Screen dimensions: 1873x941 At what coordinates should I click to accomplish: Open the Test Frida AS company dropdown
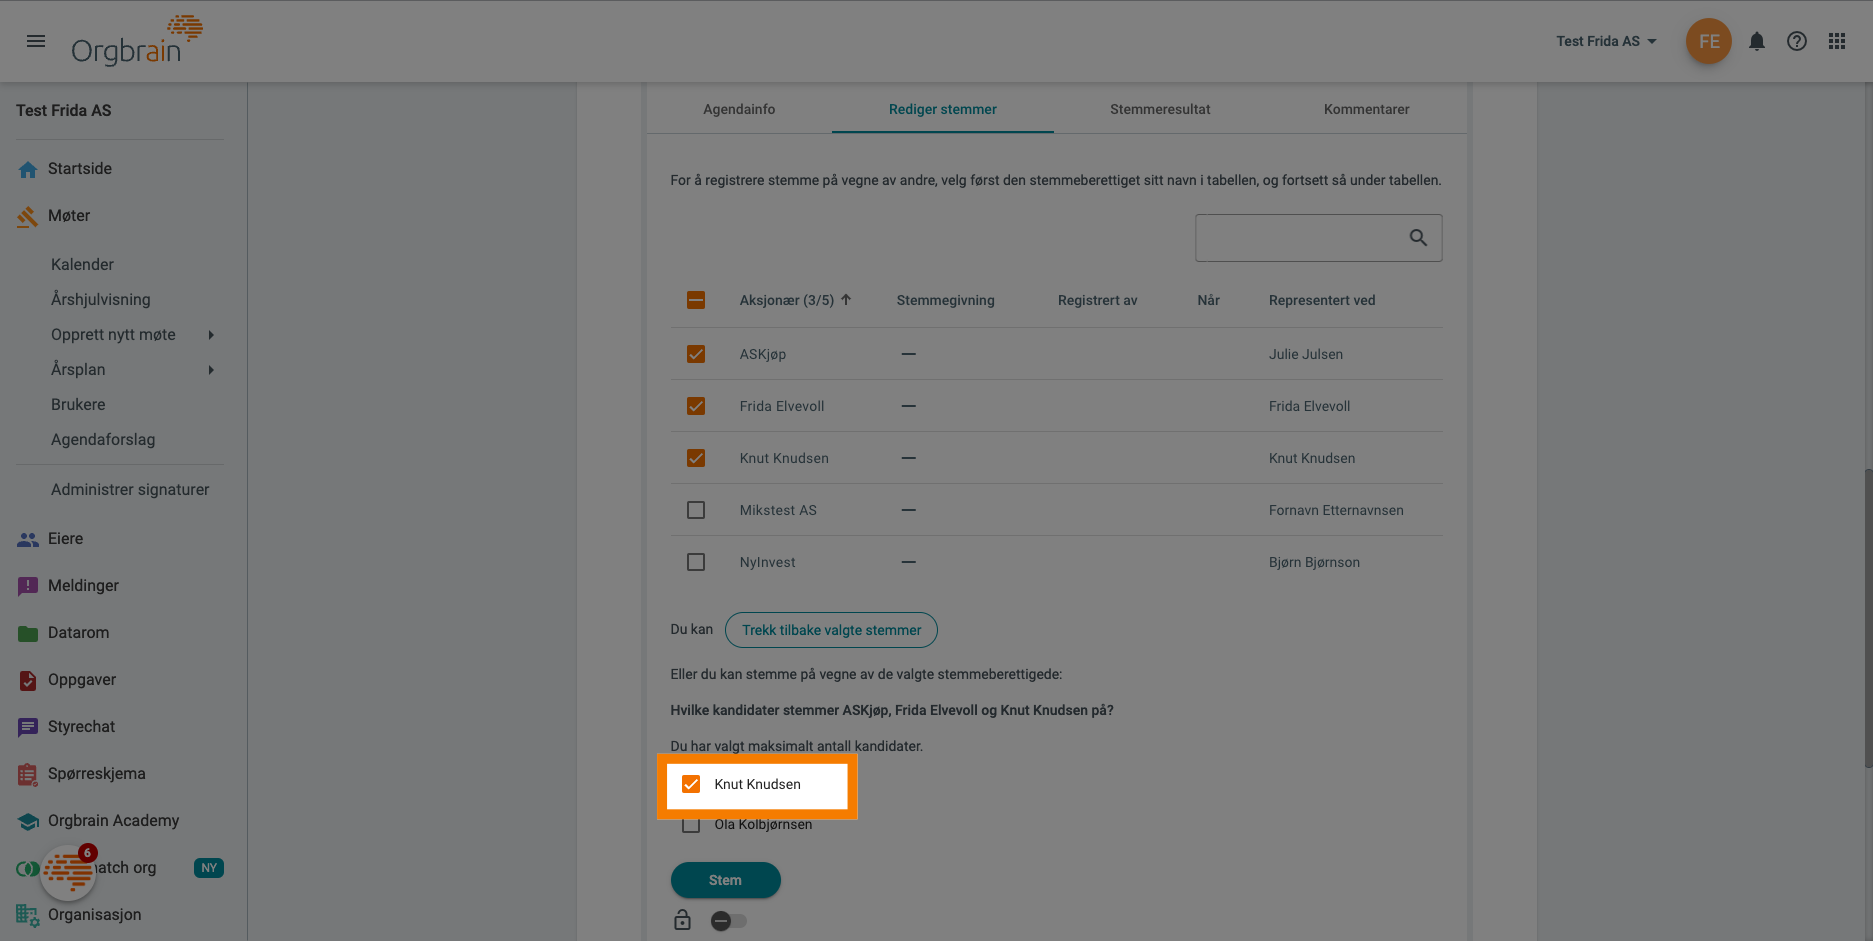pos(1606,41)
